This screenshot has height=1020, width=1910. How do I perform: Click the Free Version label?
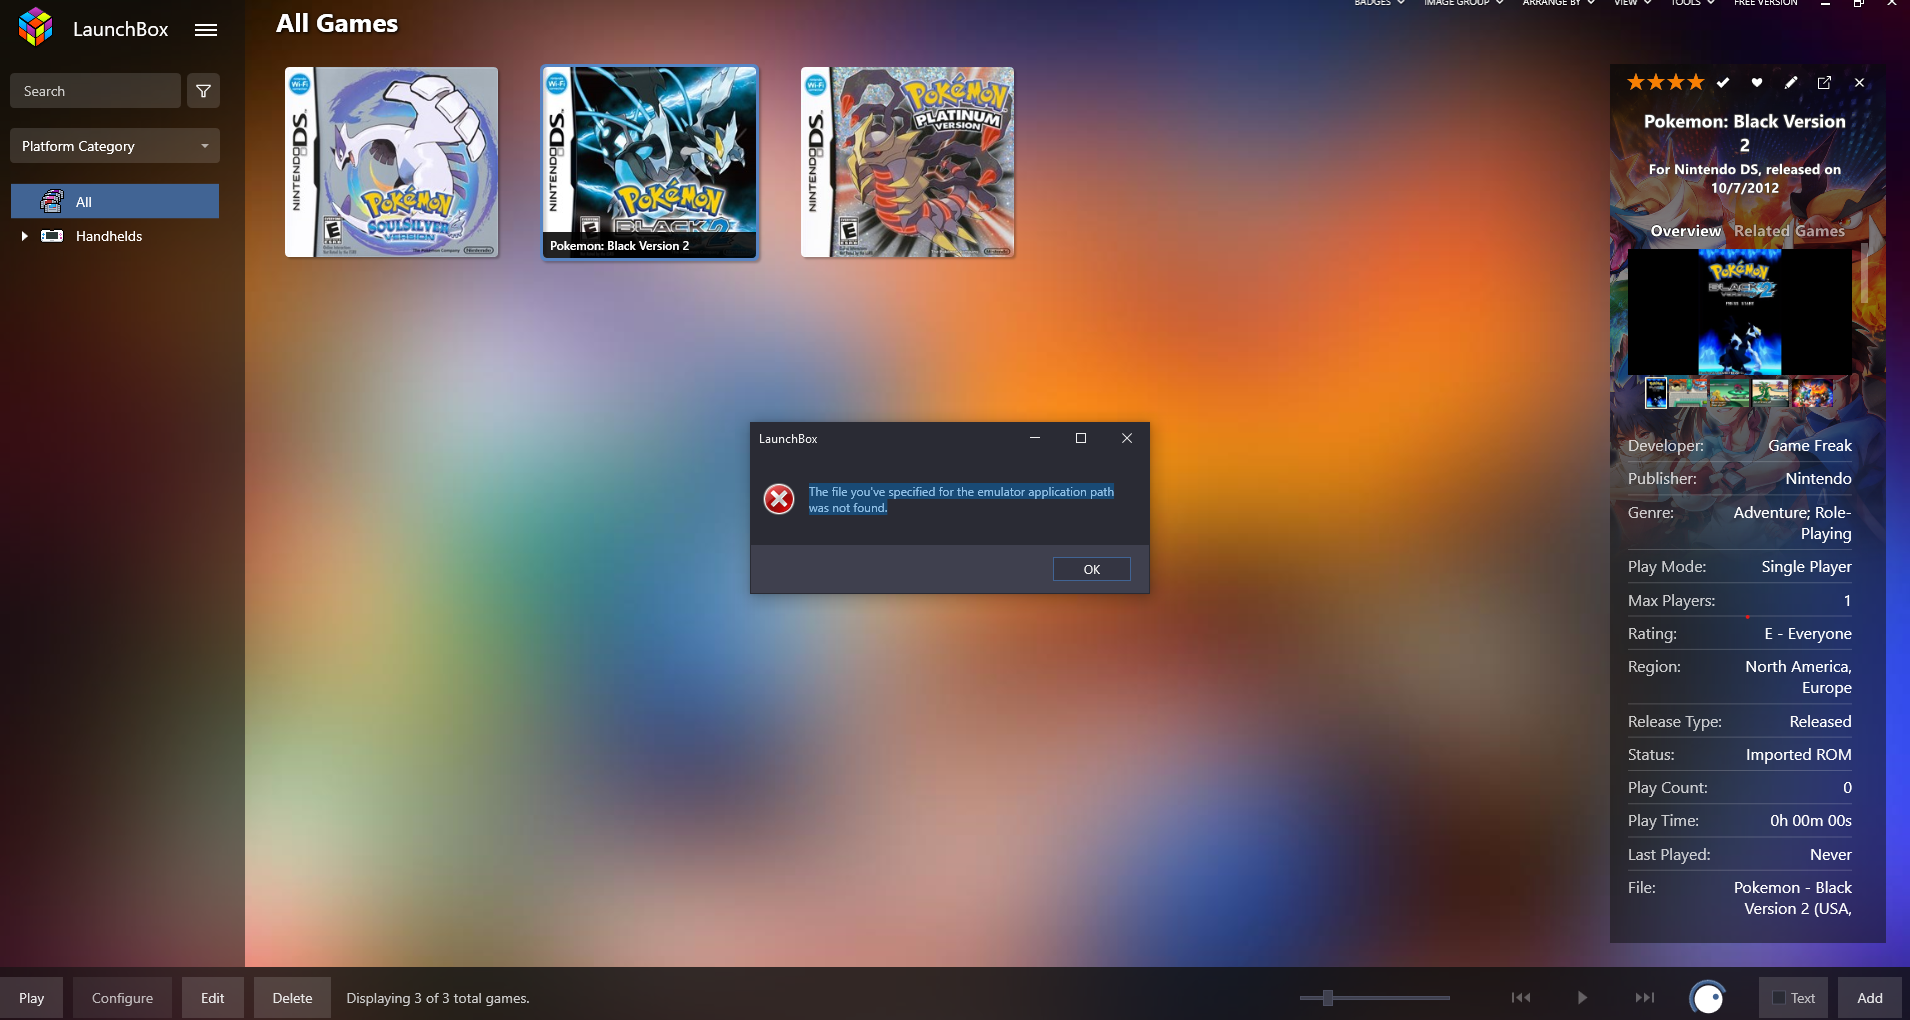coord(1765,3)
